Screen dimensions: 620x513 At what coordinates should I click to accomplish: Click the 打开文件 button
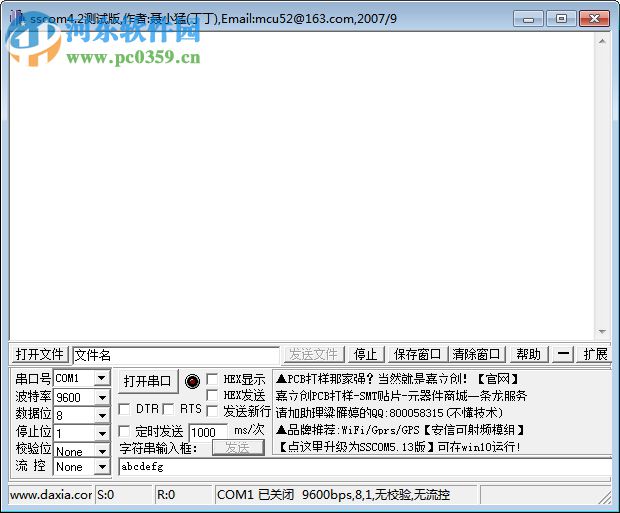[x=40, y=354]
